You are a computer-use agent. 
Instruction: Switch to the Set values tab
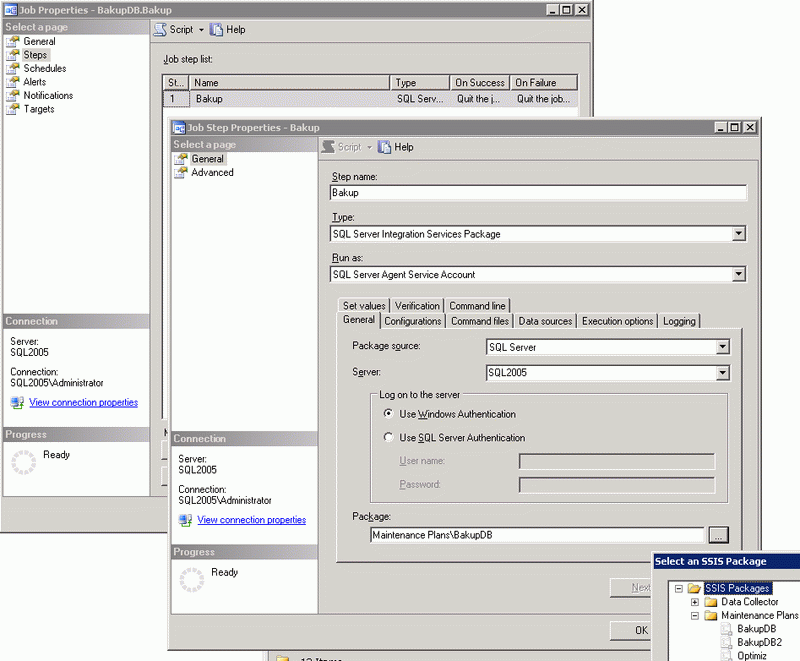tap(364, 306)
